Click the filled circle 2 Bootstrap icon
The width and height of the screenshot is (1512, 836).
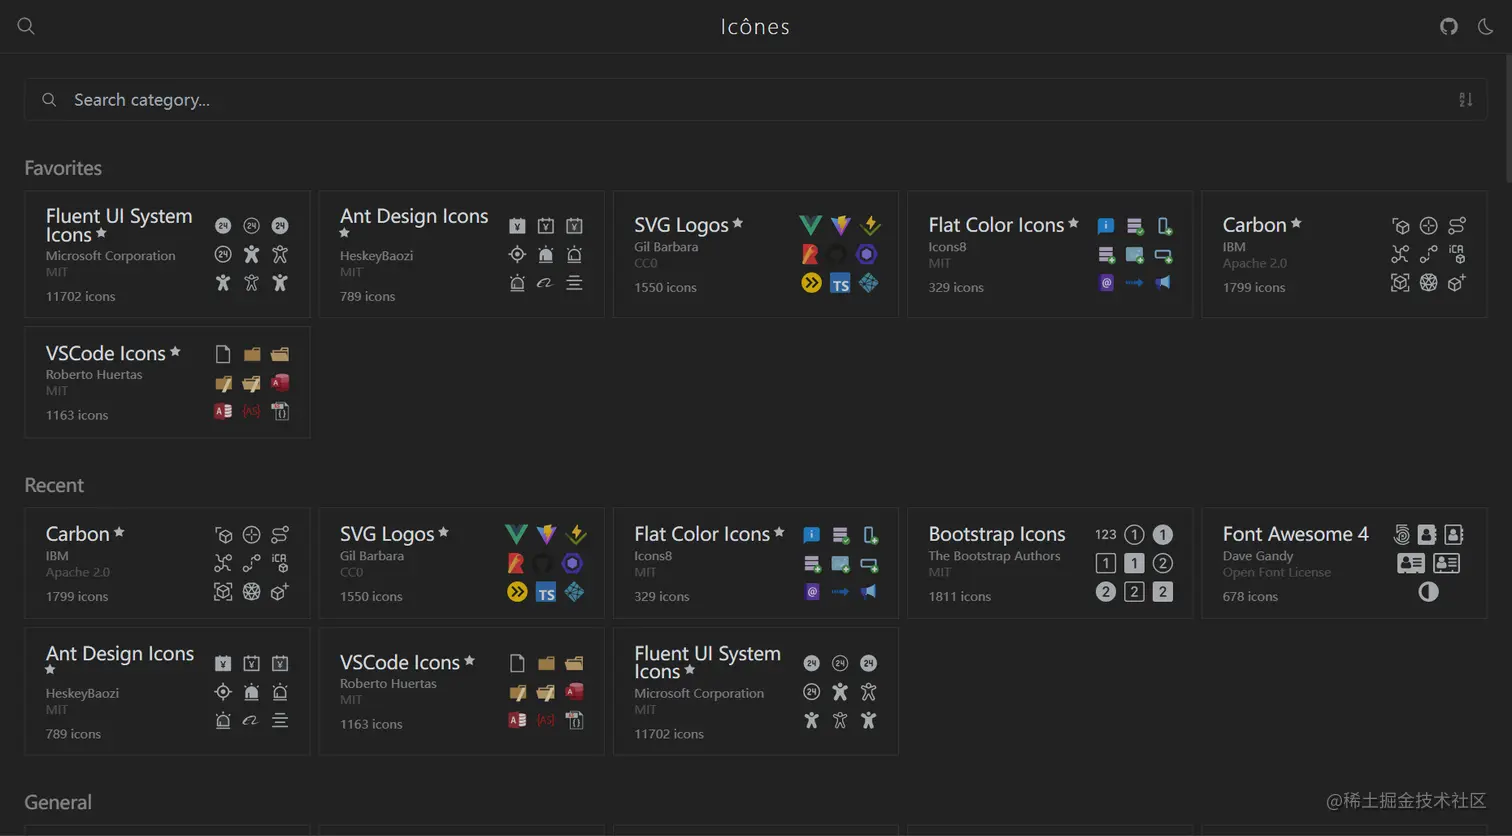click(x=1105, y=591)
